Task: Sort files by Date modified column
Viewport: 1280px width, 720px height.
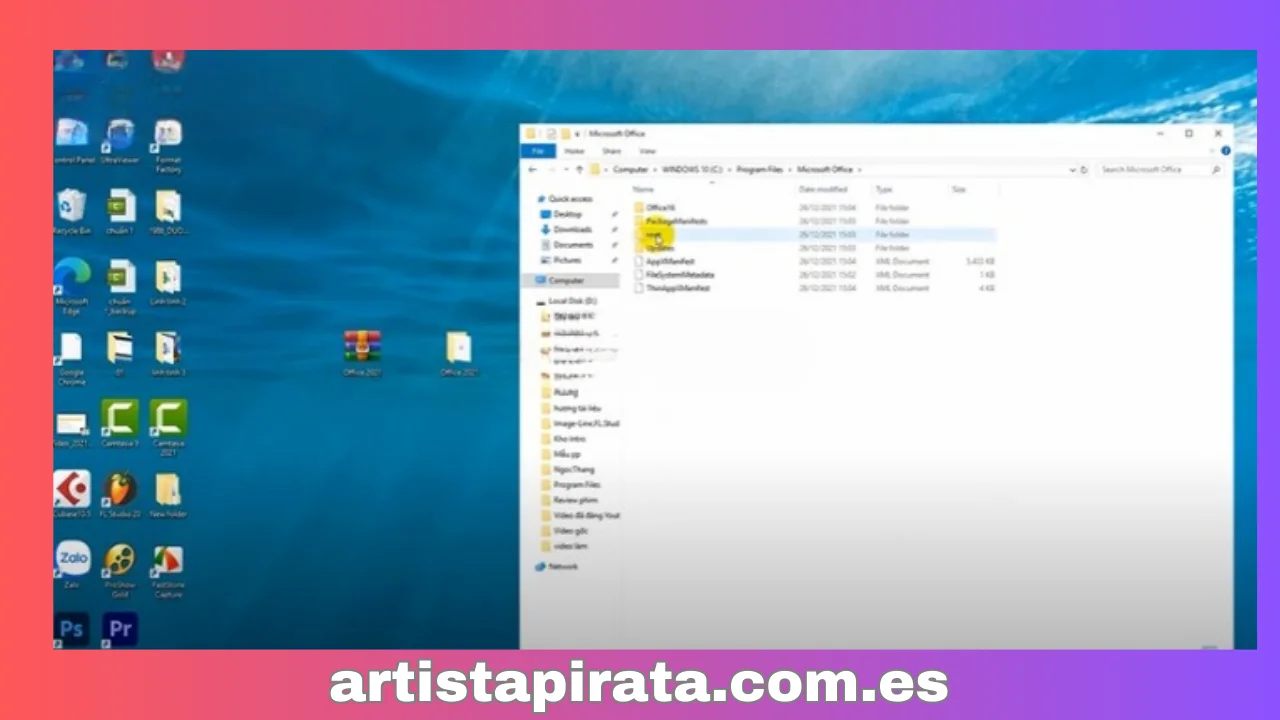Action: pos(822,189)
